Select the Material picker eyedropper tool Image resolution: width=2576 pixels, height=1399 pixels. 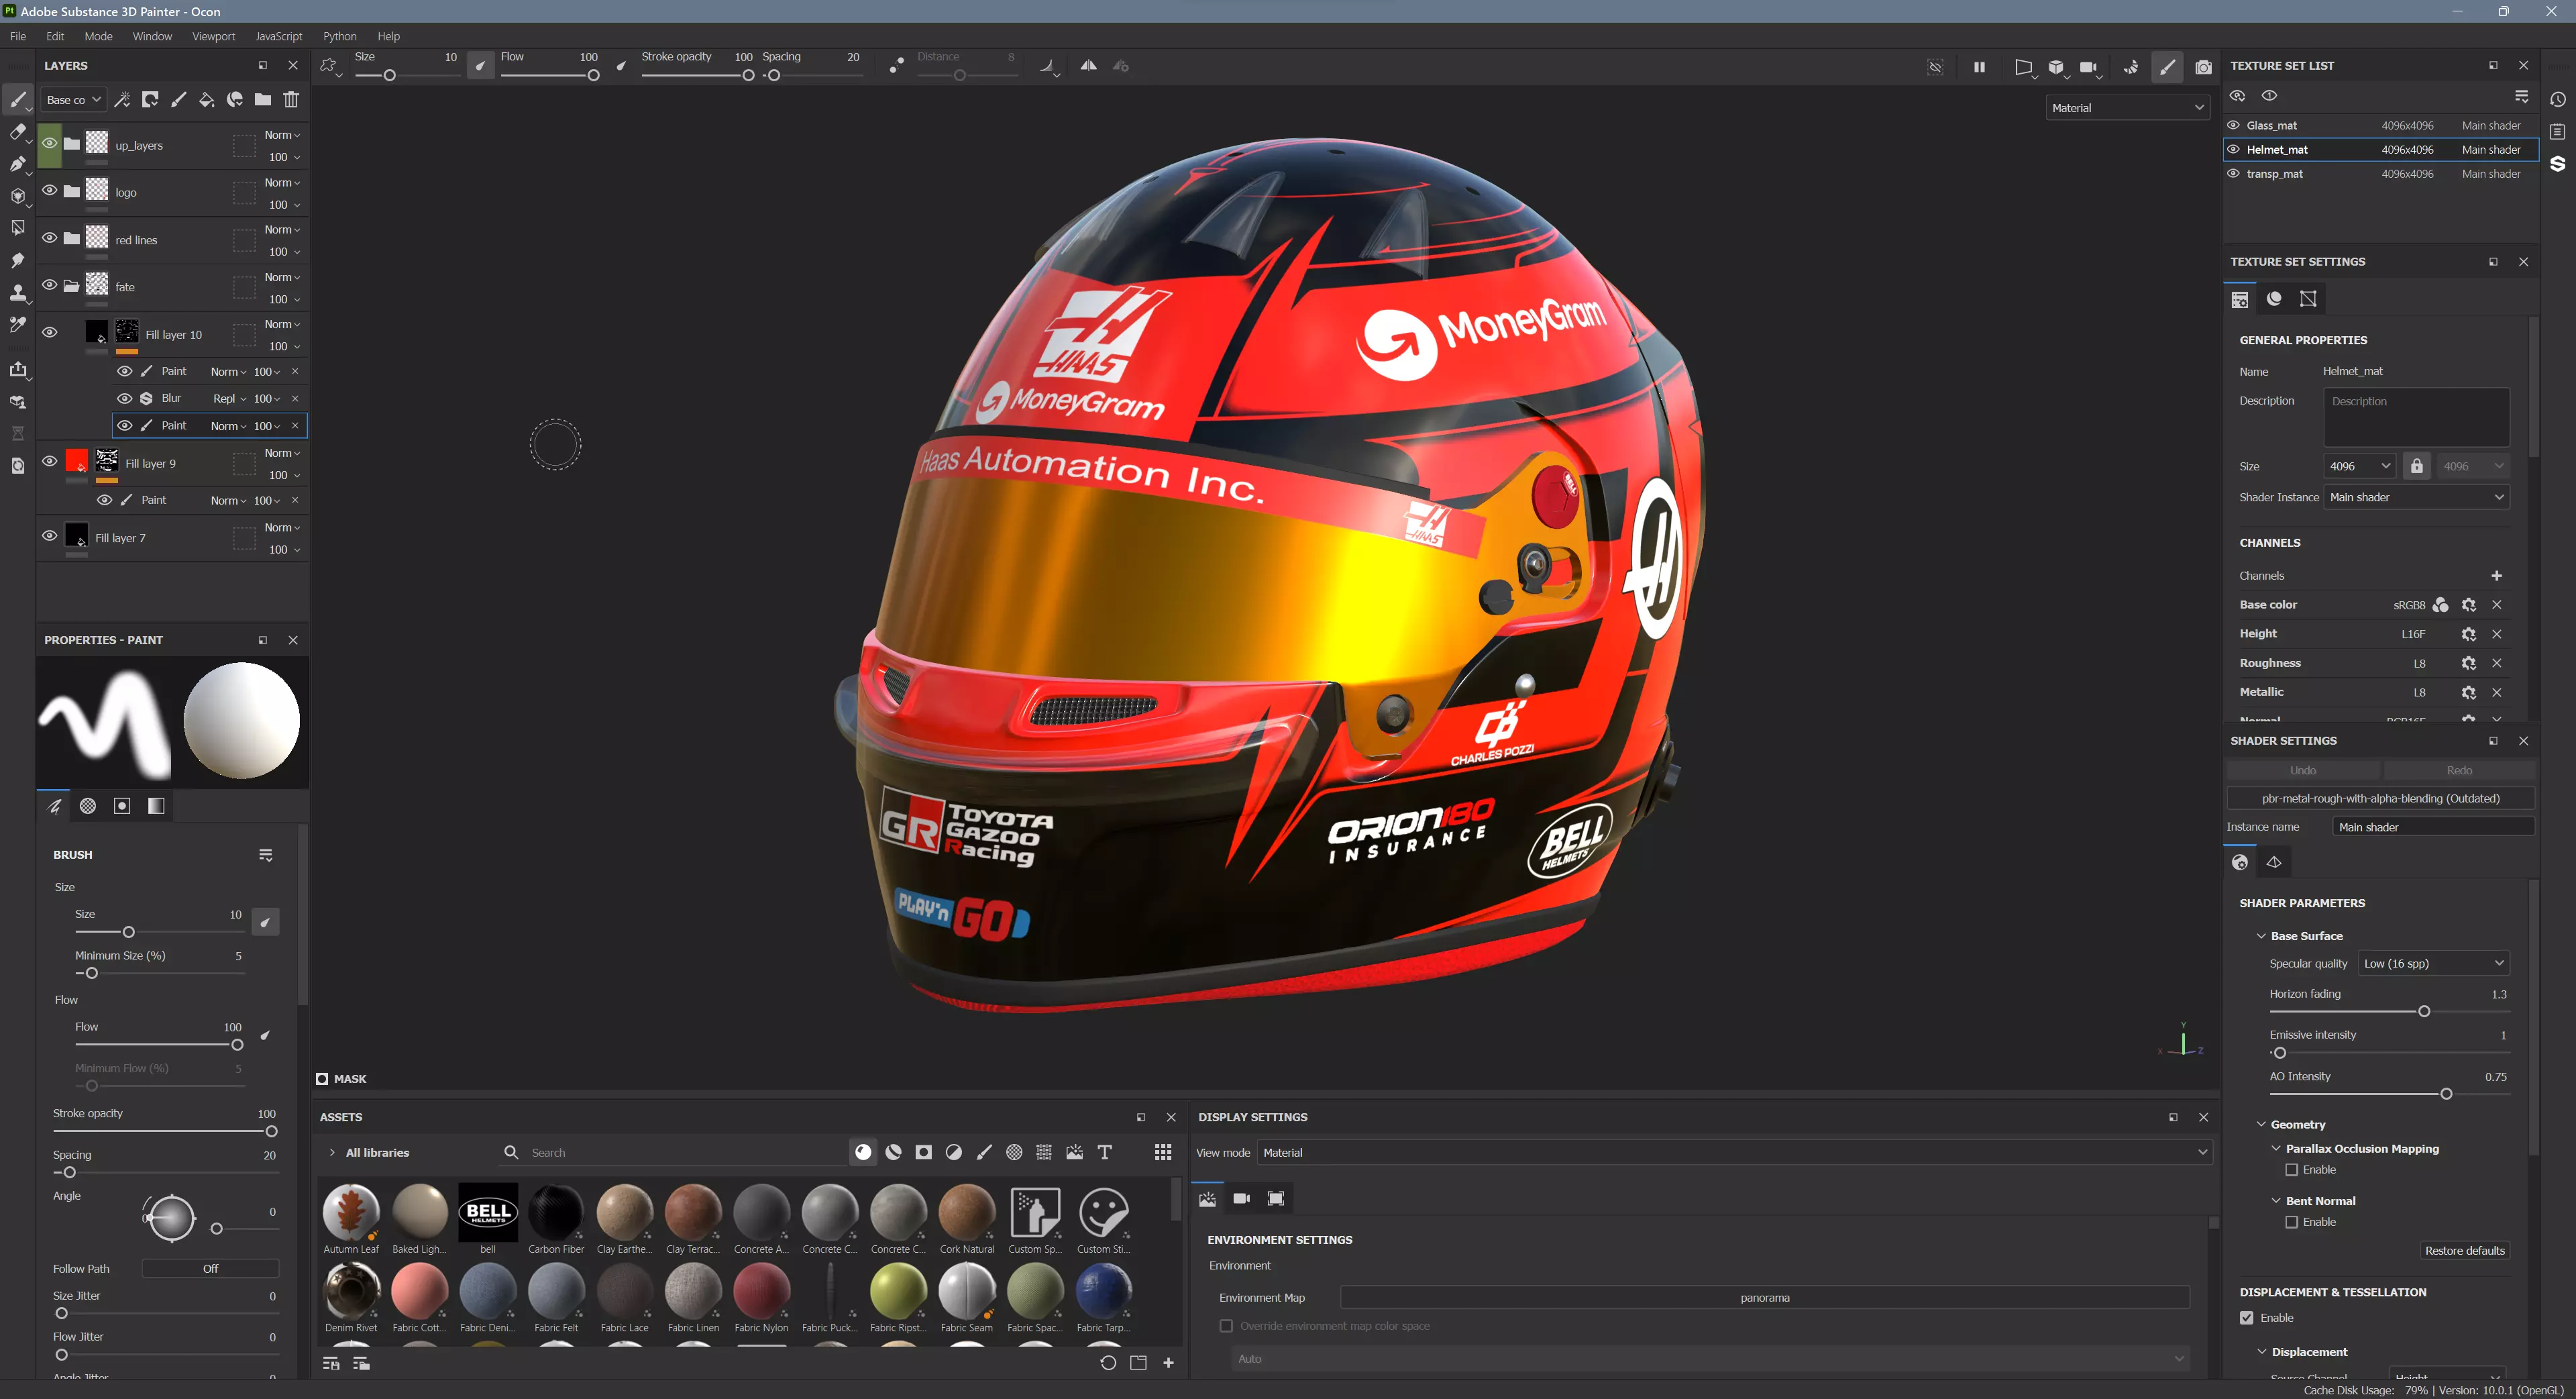point(17,325)
